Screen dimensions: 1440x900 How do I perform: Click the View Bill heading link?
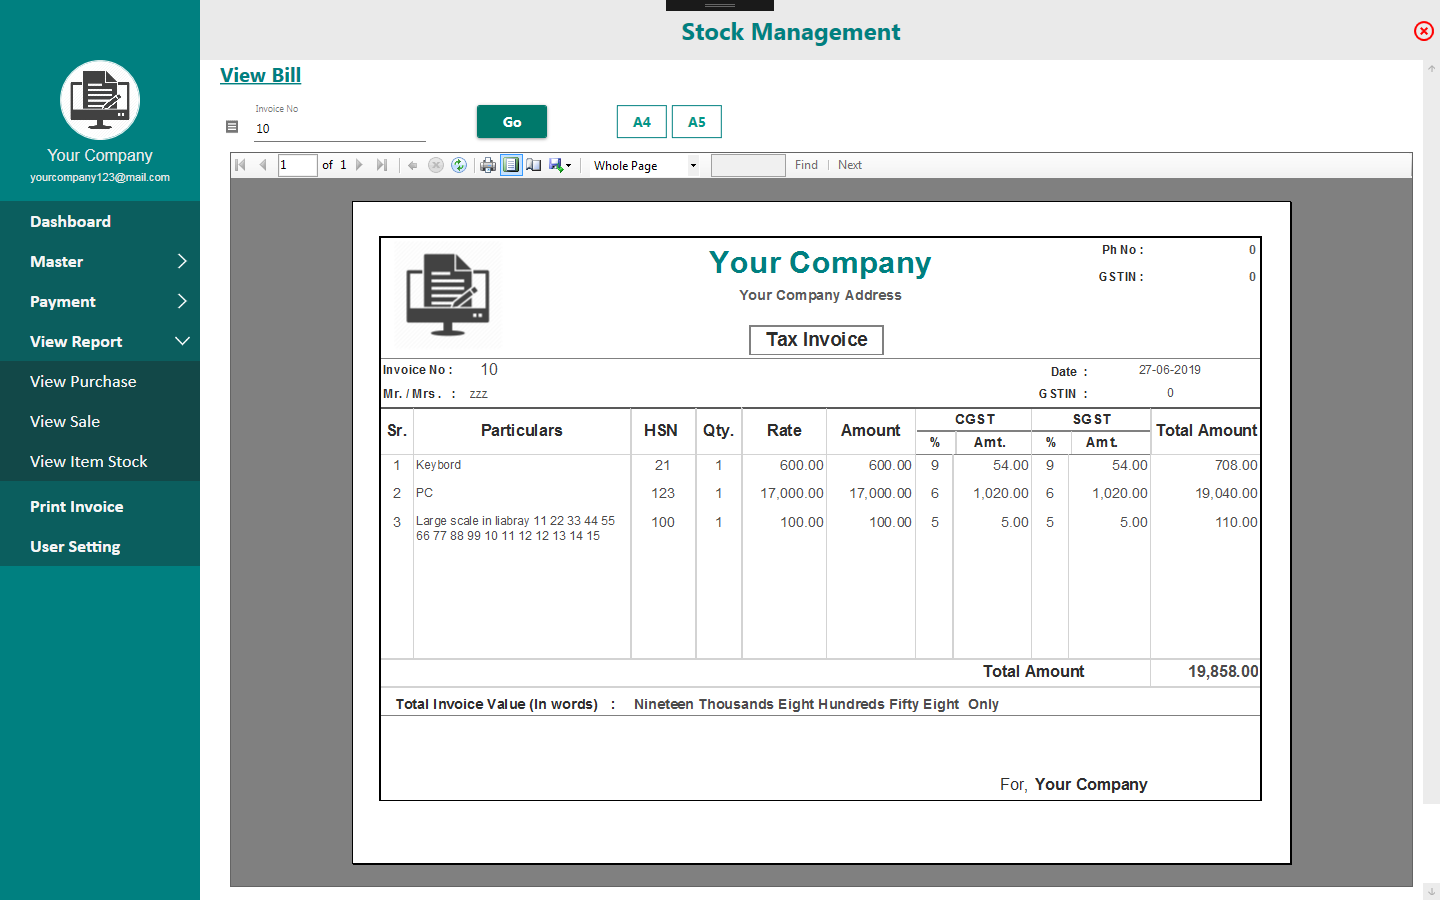[x=260, y=75]
